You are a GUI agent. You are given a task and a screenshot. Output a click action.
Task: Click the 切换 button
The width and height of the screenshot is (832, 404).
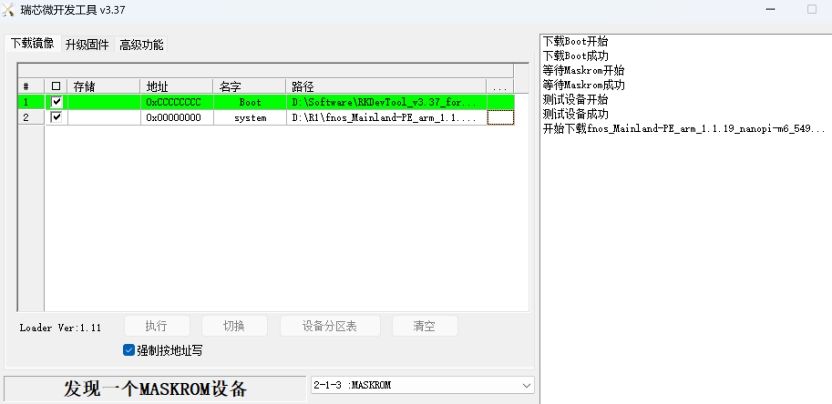coord(234,326)
